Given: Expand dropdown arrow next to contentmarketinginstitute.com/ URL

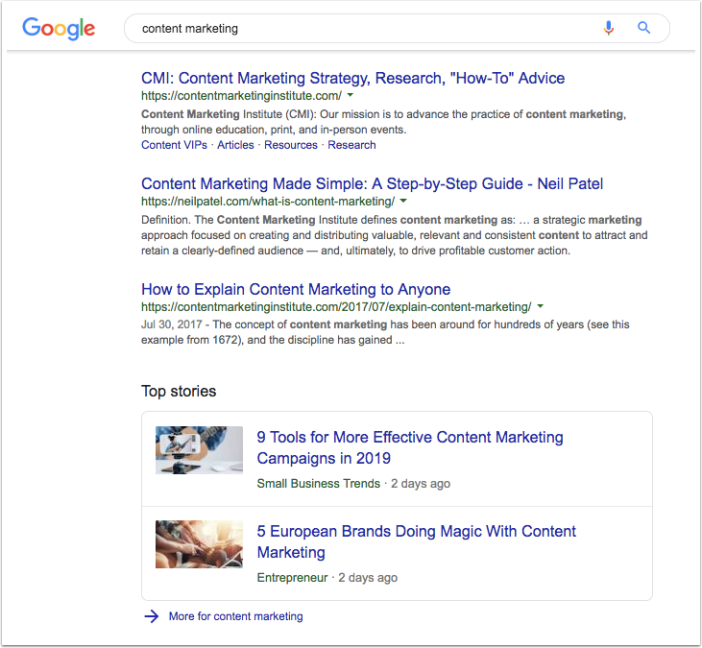Looking at the screenshot, I should (x=350, y=95).
